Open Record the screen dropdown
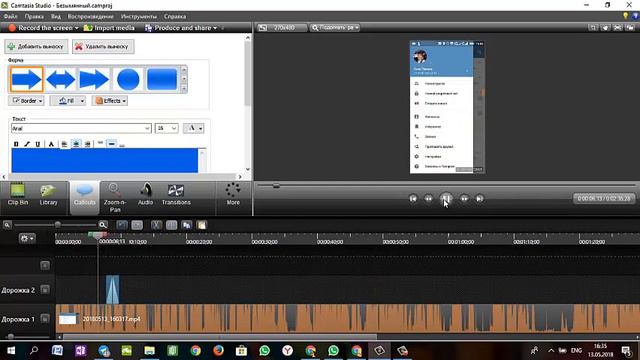The image size is (640, 360). pyautogui.click(x=43, y=28)
